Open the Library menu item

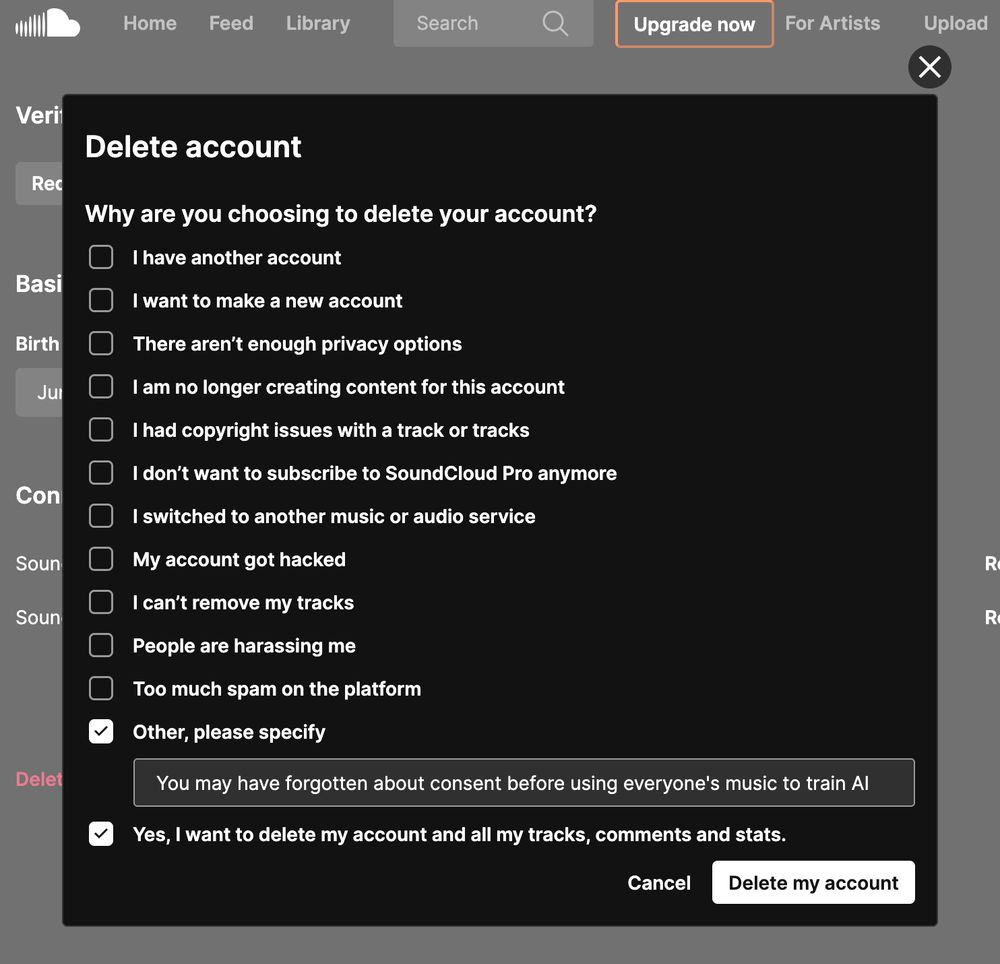pyautogui.click(x=318, y=23)
